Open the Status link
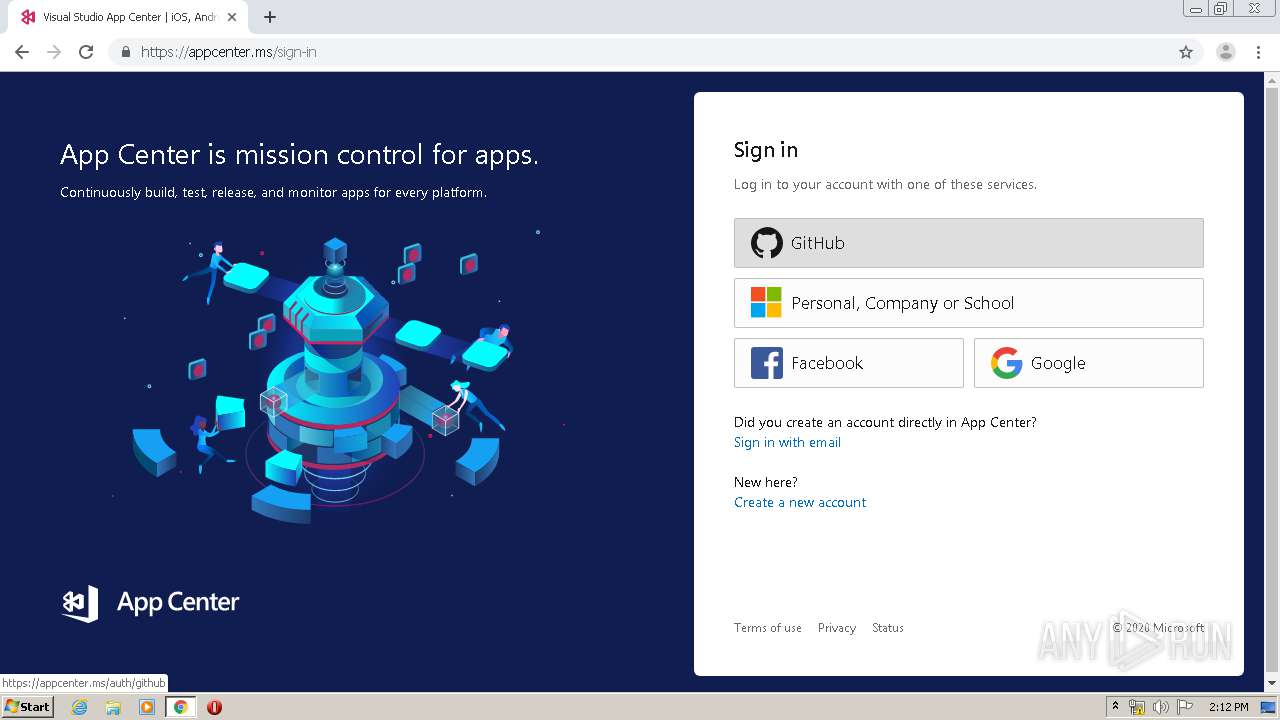Viewport: 1280px width, 720px height. 888,628
